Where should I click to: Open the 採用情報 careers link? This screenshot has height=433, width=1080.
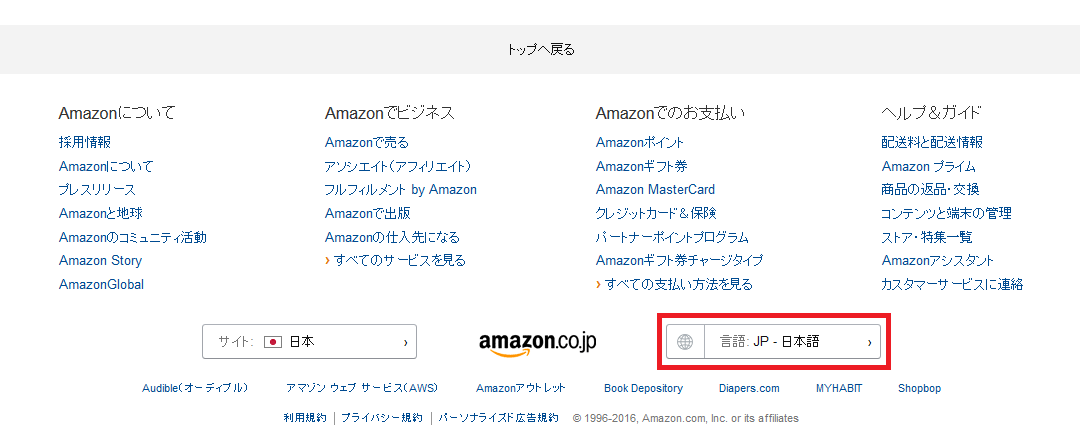tap(85, 143)
